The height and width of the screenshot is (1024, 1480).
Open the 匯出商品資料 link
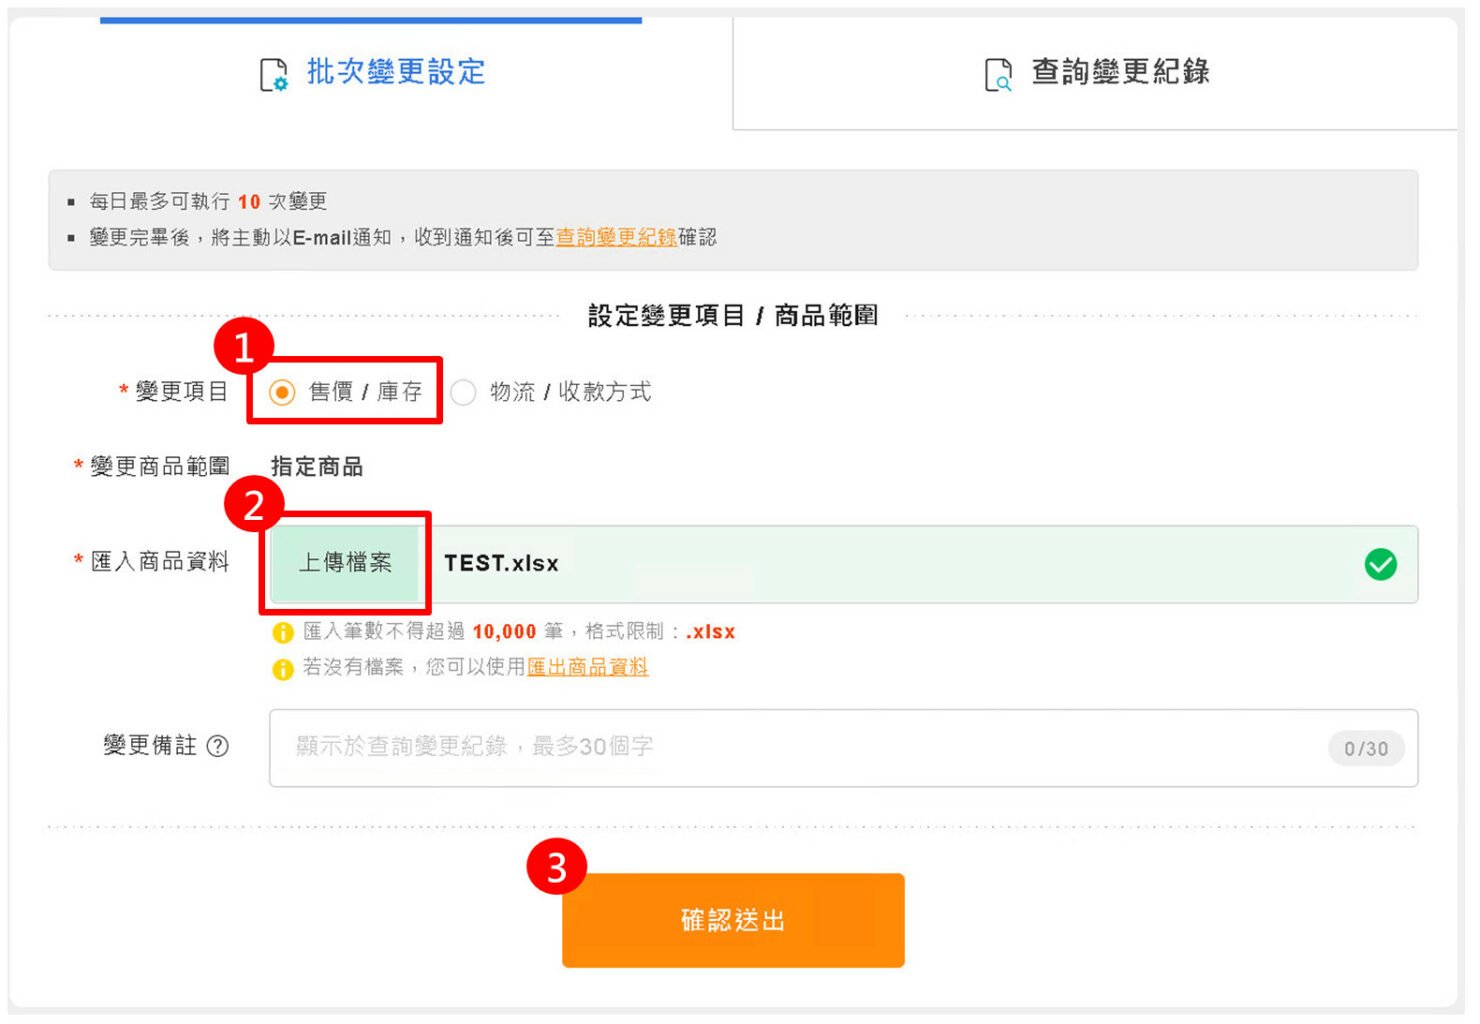[x=587, y=667]
